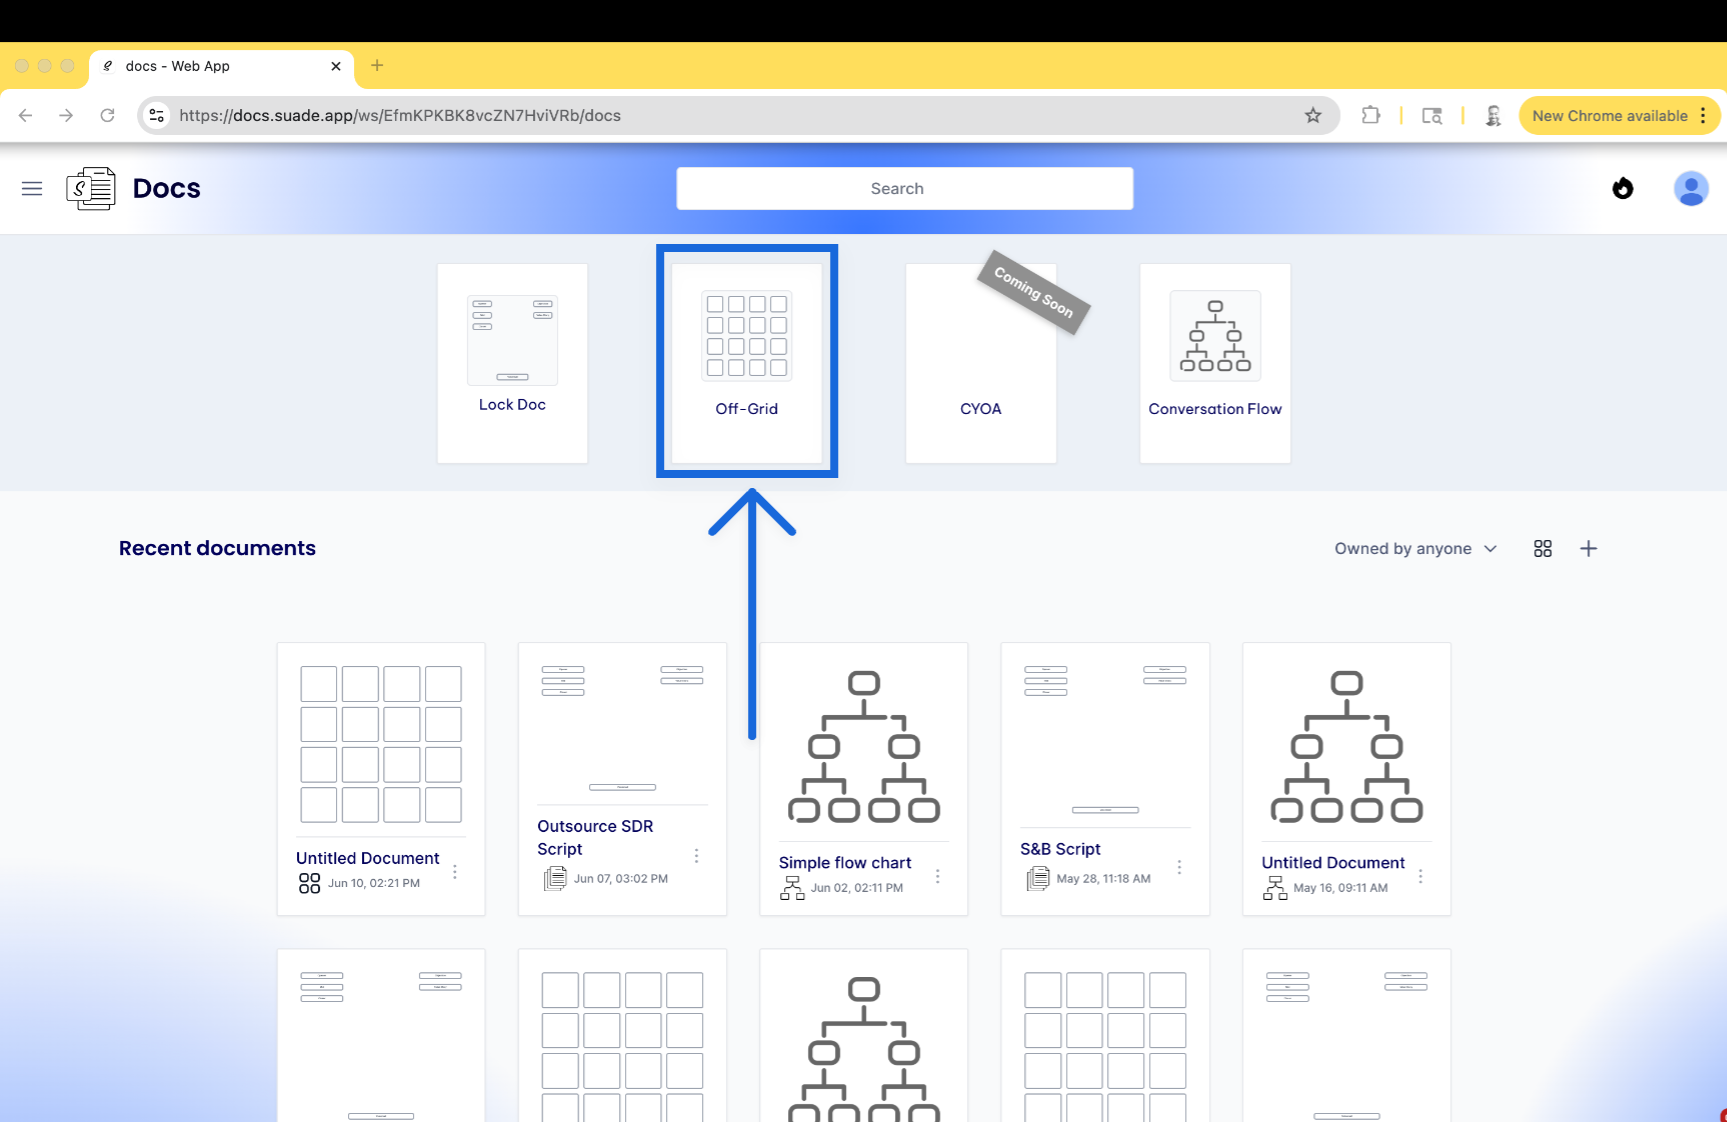The image size is (1727, 1122).
Task: Open Untitled Document May 16 flow thumbnail
Action: pos(1347,747)
